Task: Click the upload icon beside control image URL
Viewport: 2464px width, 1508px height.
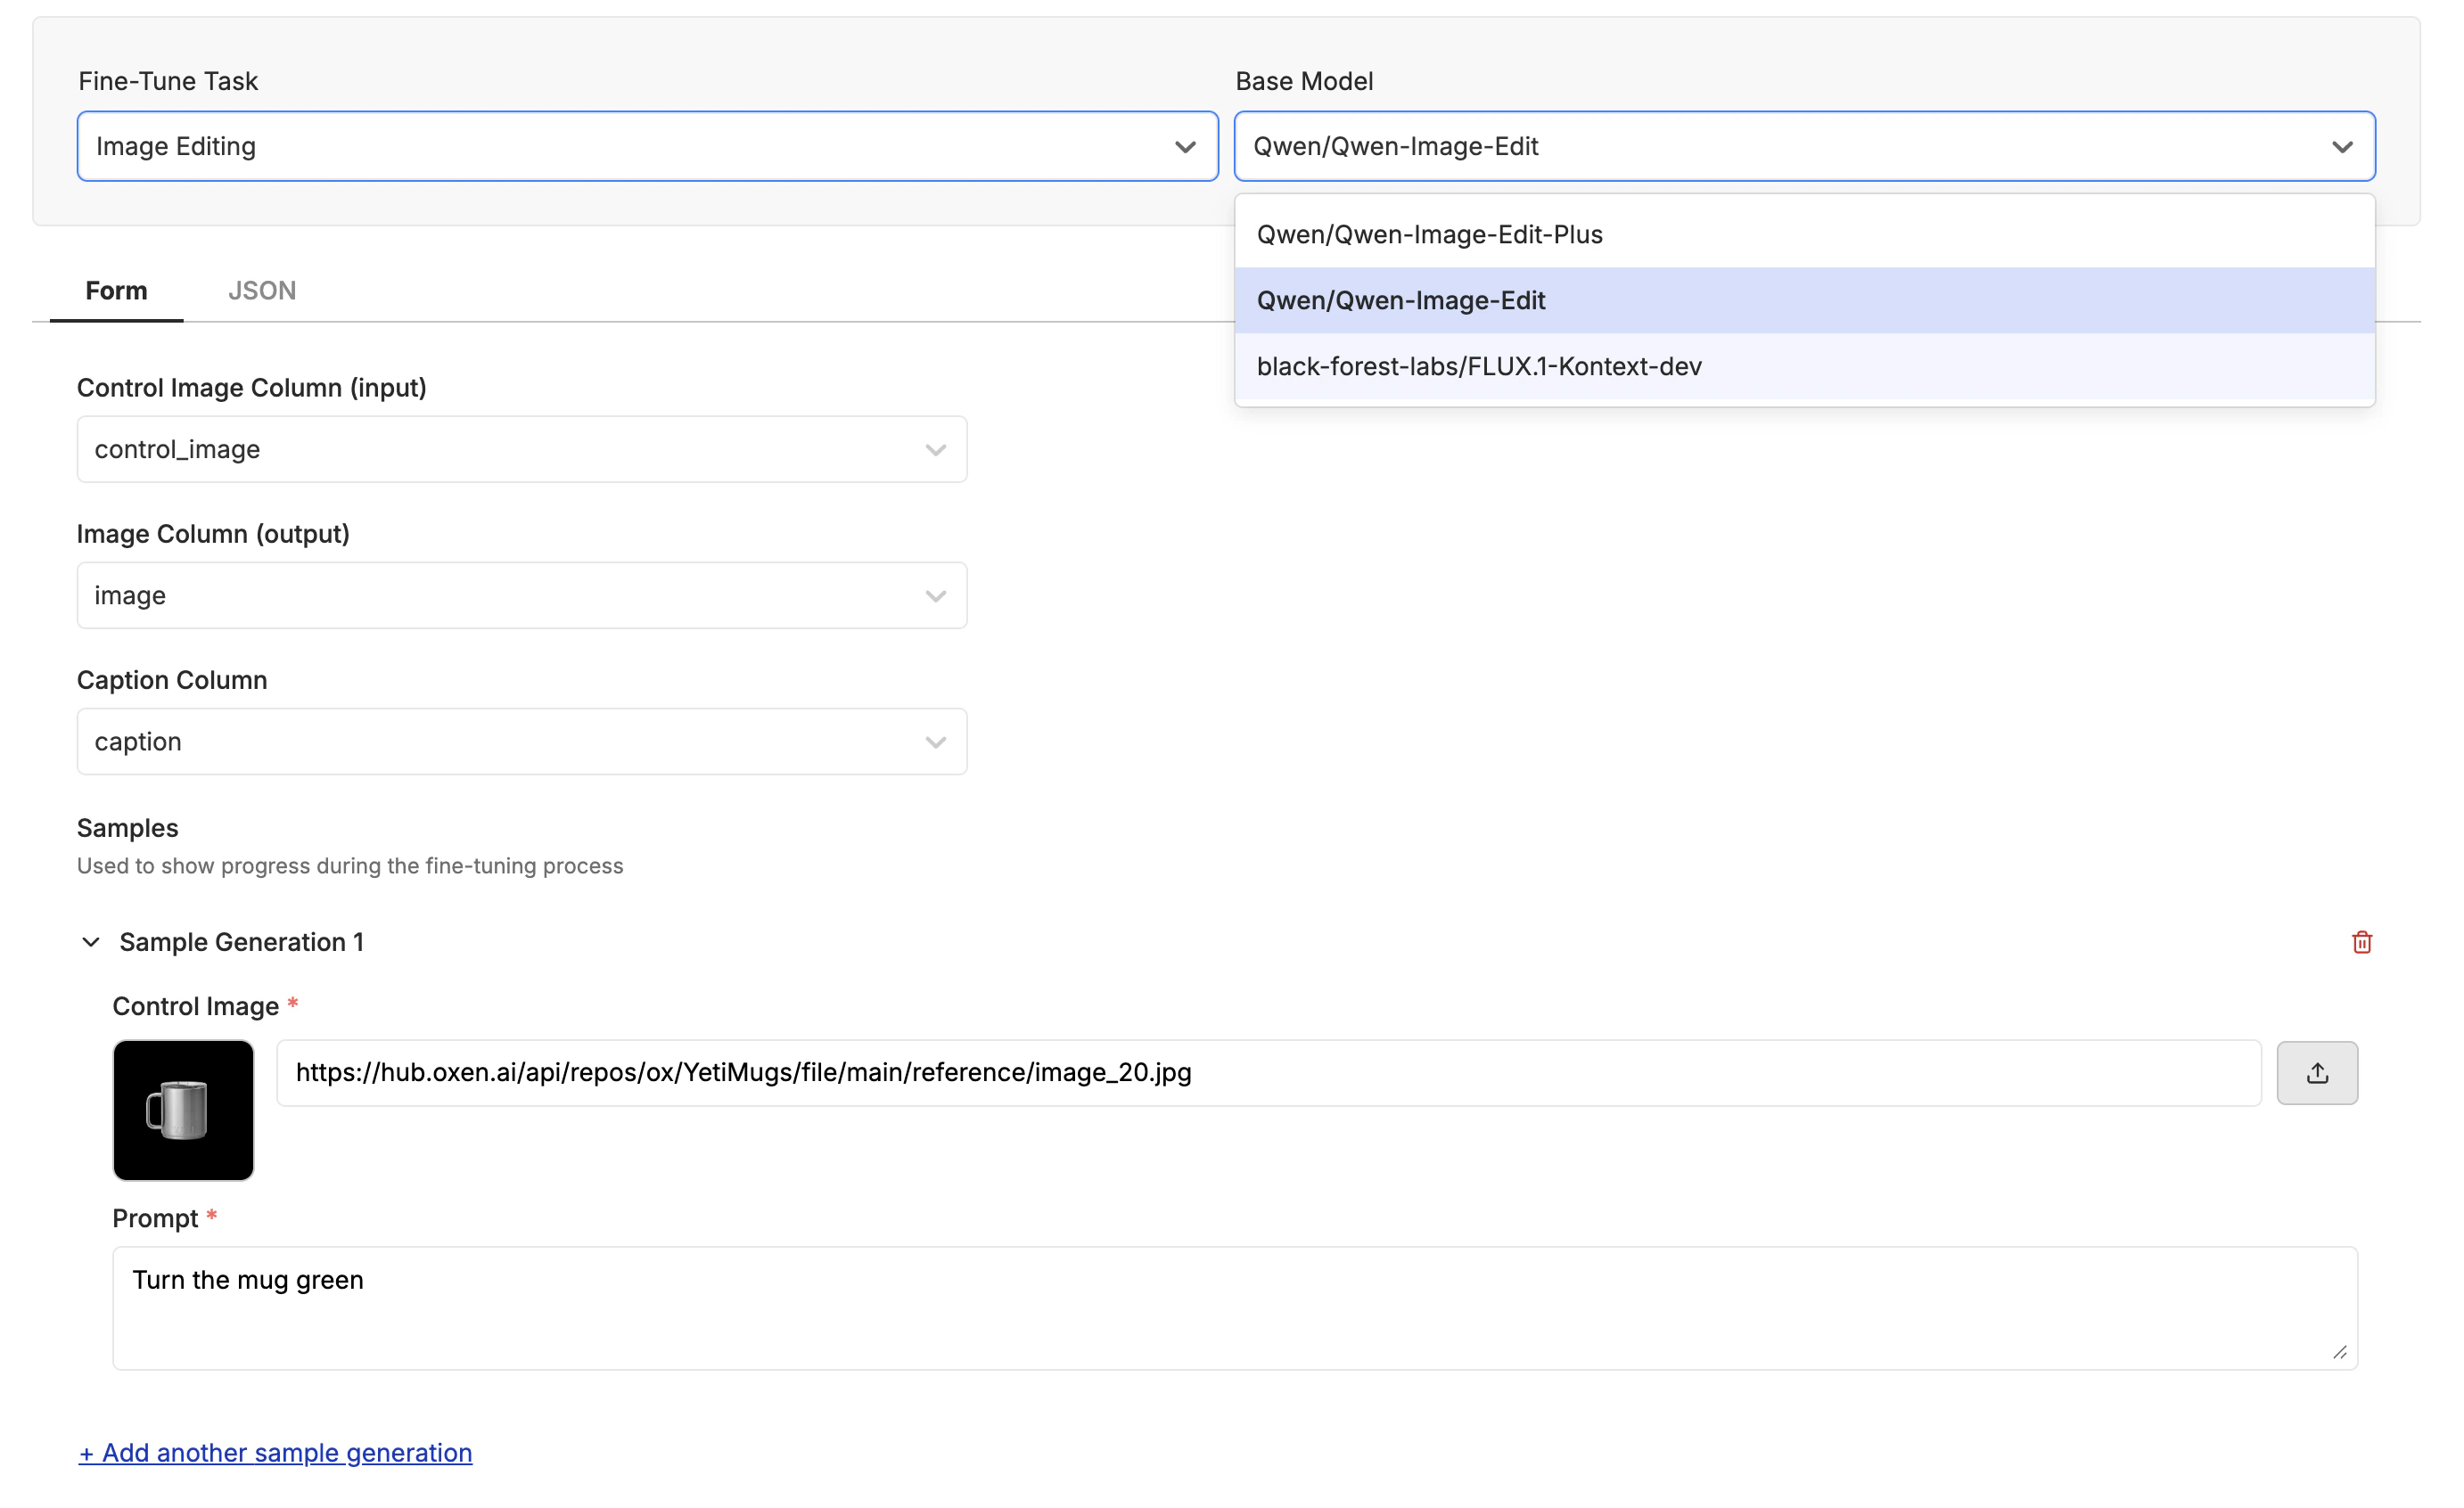Action: (x=2316, y=1073)
